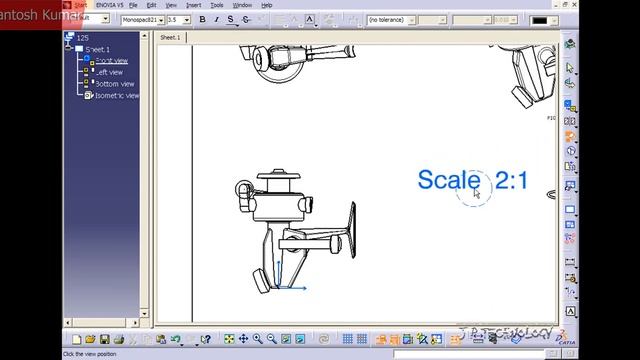The height and width of the screenshot is (360, 640).
Task: Select Isometric view in the tree
Action: click(x=117, y=96)
